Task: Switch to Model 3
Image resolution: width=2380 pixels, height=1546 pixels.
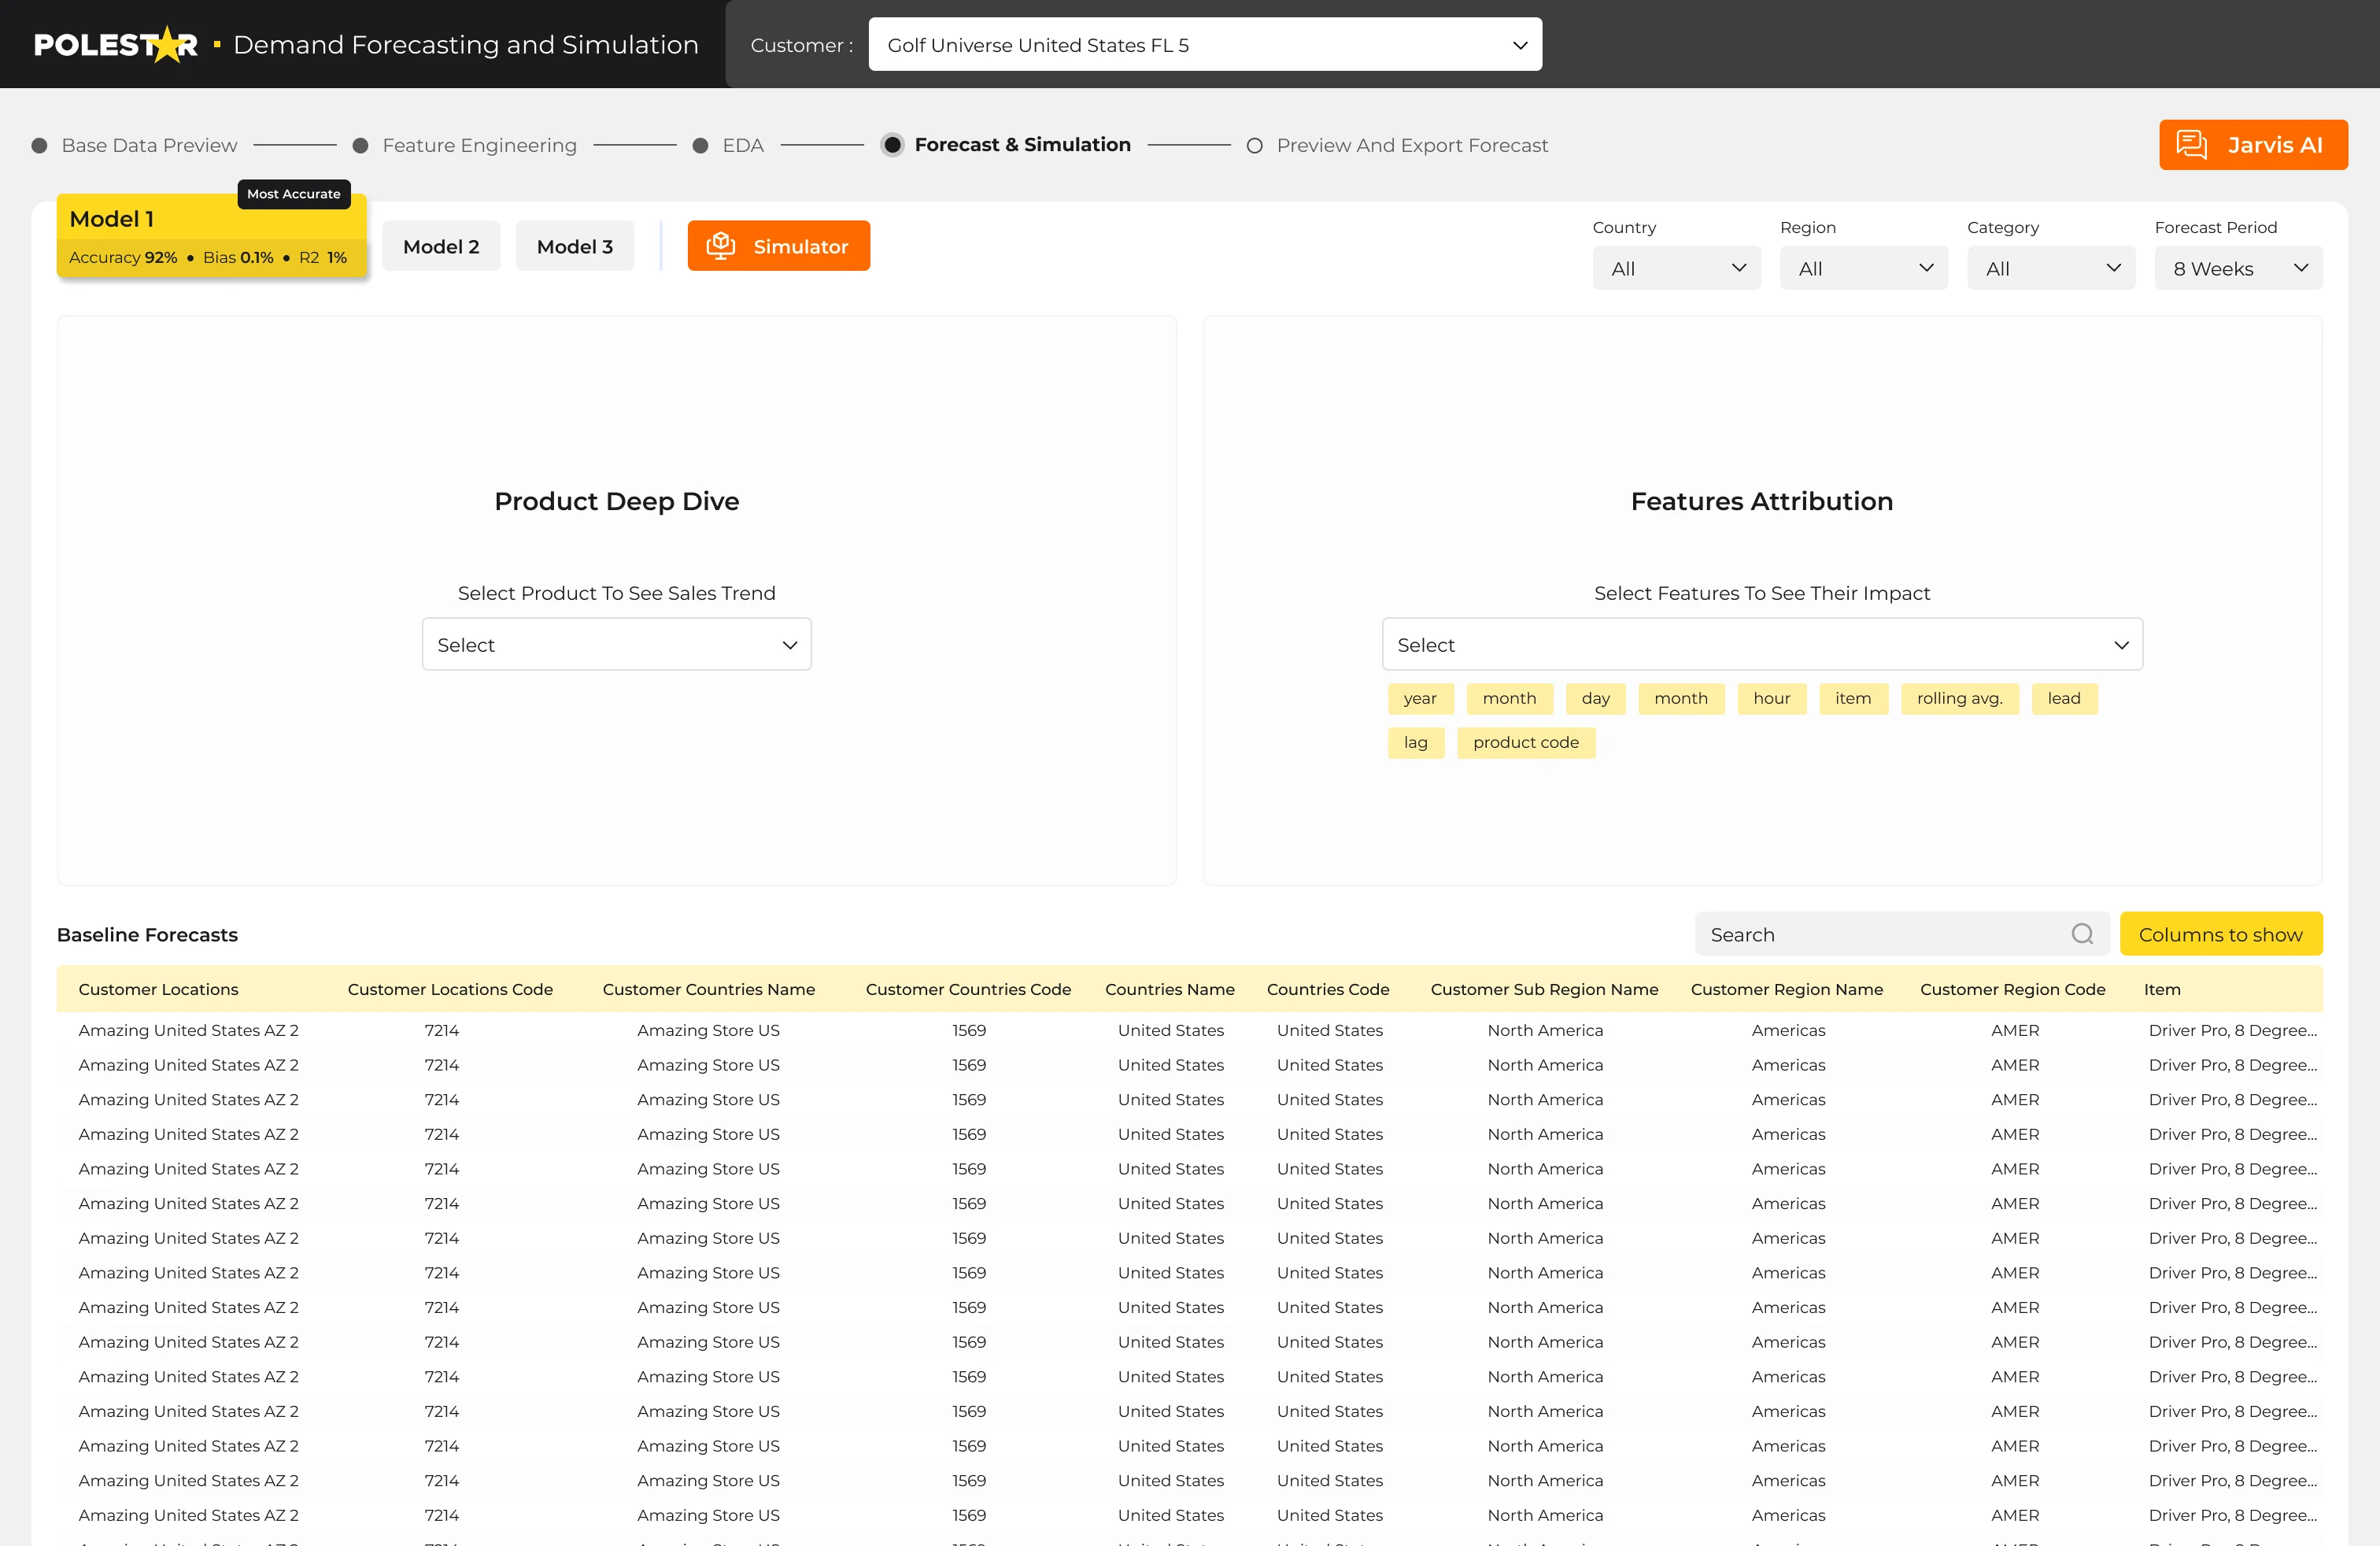Action: click(574, 245)
